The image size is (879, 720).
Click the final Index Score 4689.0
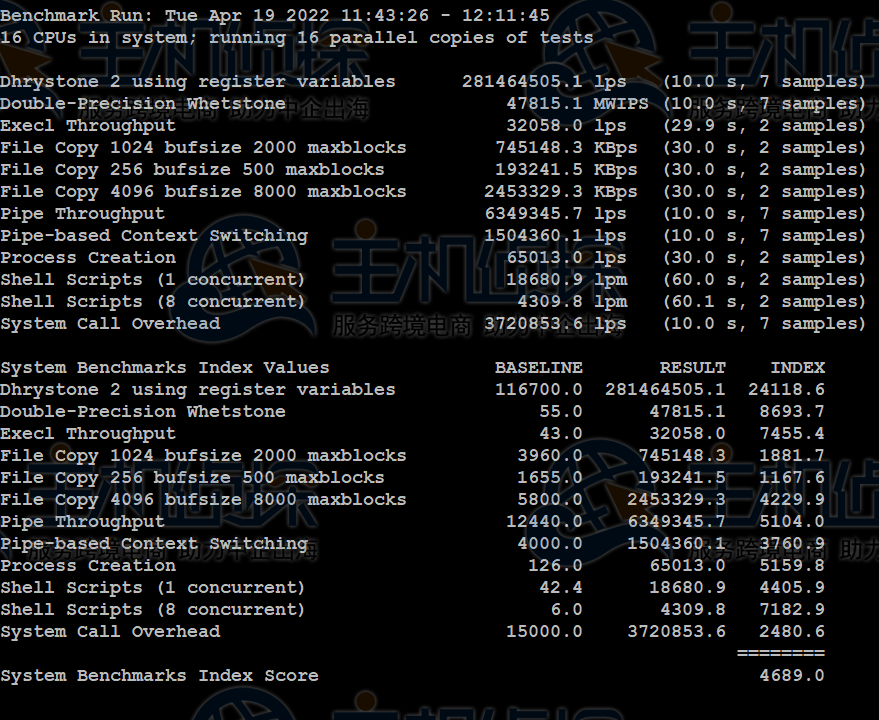(792, 675)
